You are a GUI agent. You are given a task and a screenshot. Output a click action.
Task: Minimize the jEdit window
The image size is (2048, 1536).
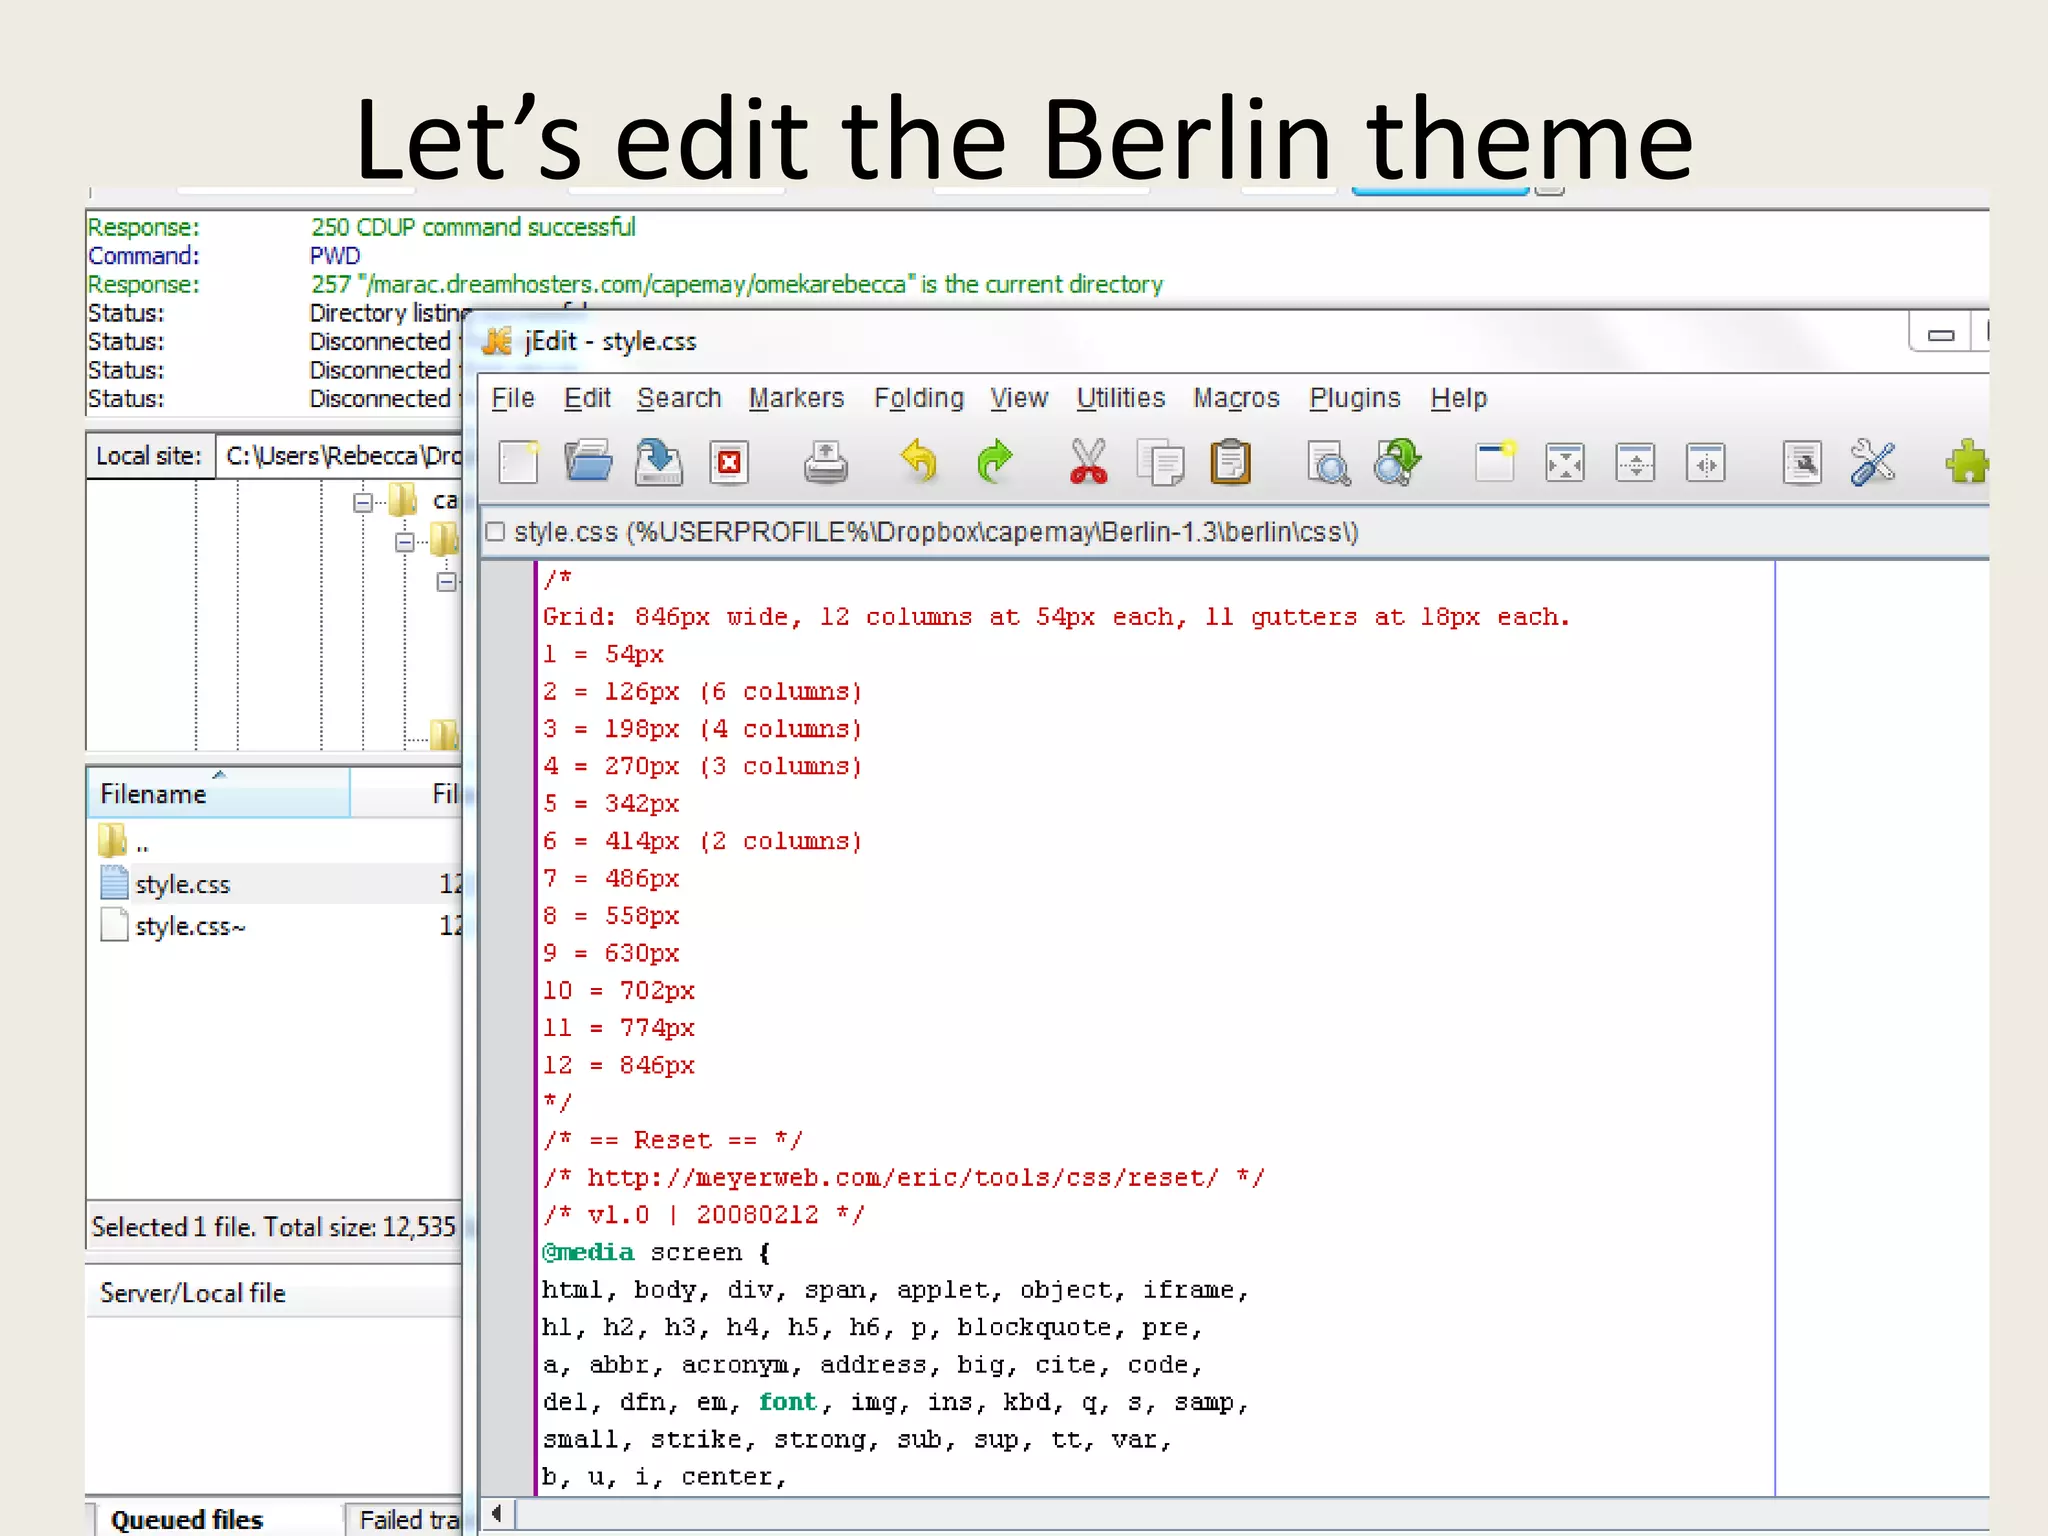pyautogui.click(x=1940, y=334)
